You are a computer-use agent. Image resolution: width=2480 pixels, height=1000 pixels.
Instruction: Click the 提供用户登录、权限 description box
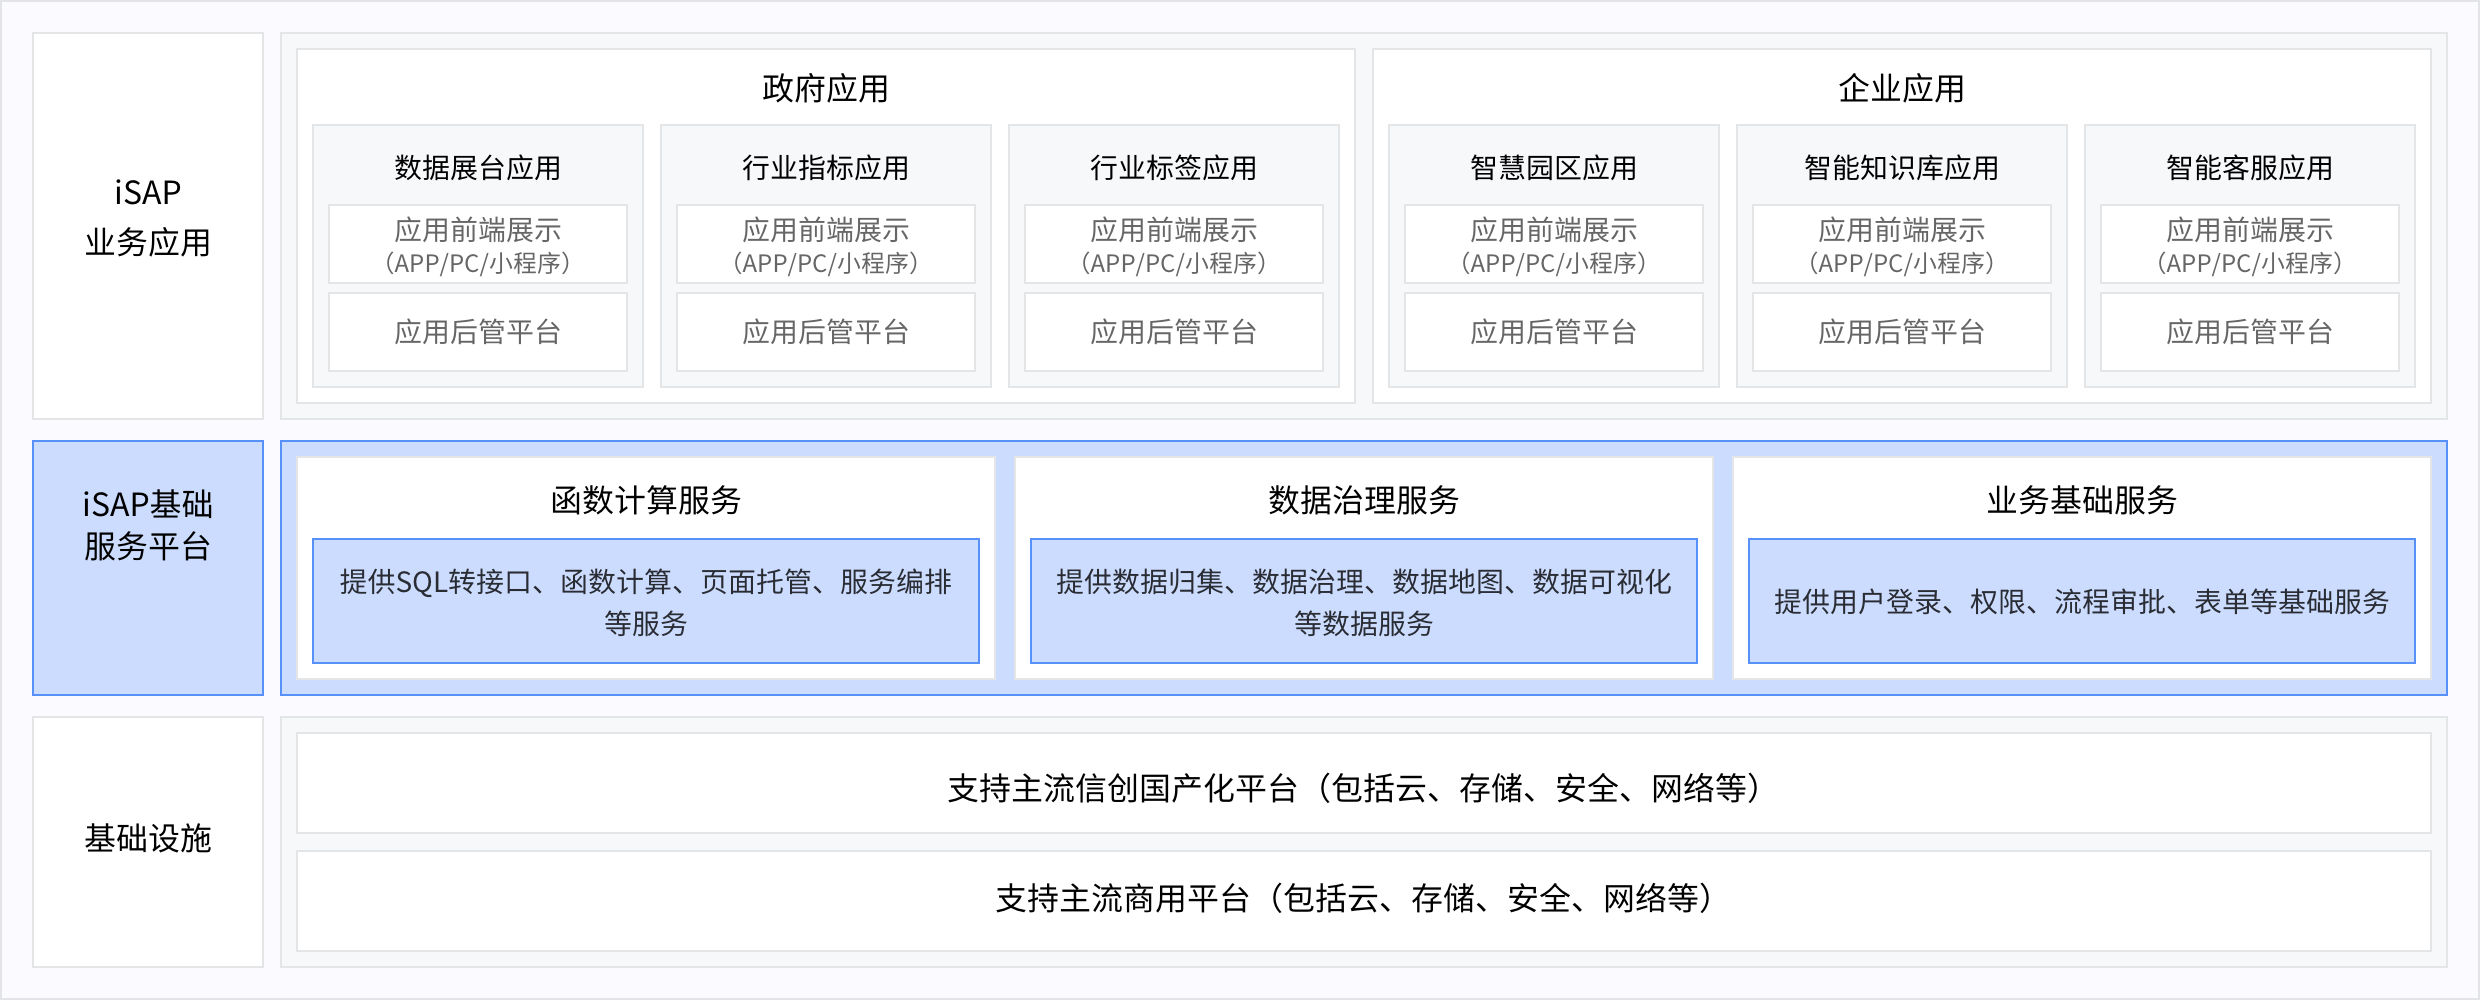tap(2081, 602)
